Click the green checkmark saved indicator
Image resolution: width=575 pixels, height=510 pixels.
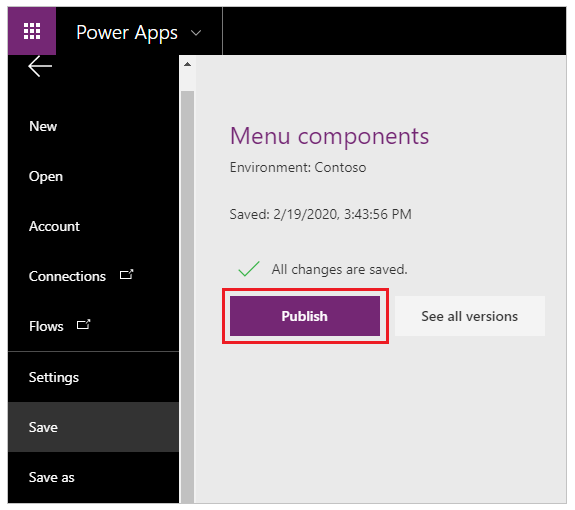point(249,269)
